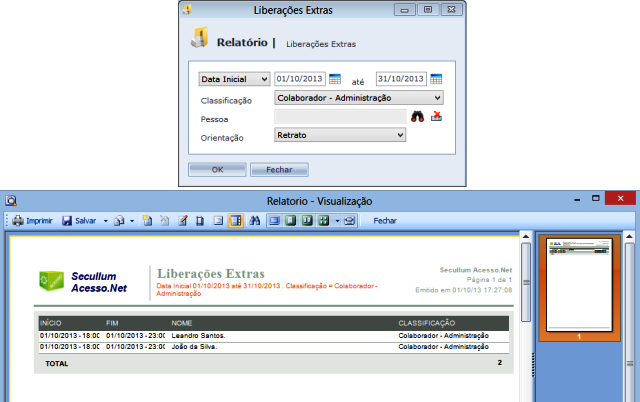Click Fechar in the report toolbar
The width and height of the screenshot is (640, 402).
(x=385, y=220)
